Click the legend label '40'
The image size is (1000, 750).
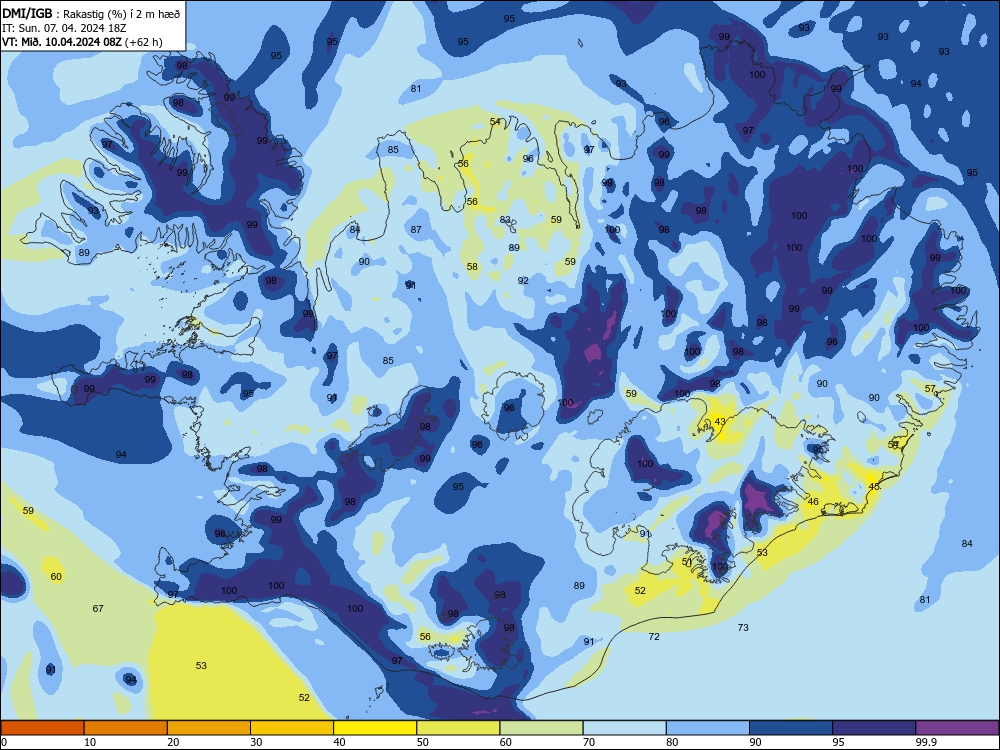point(339,742)
